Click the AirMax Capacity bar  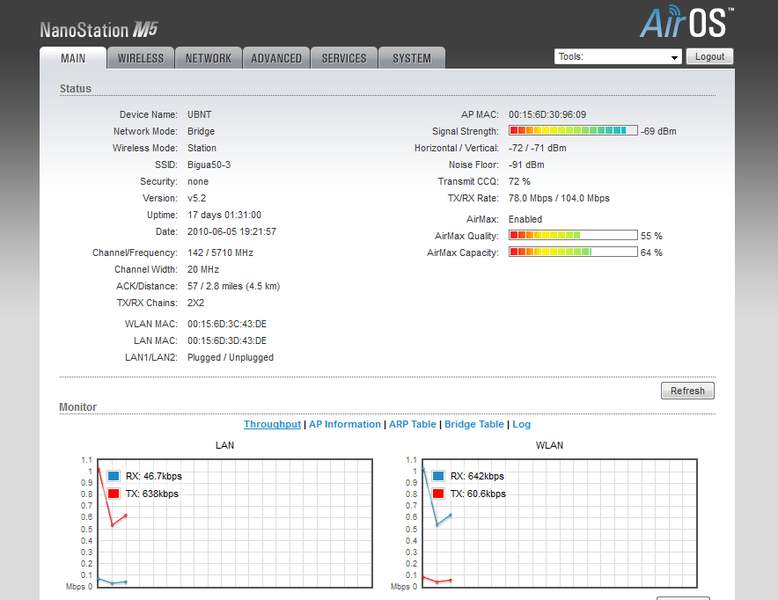coord(573,252)
